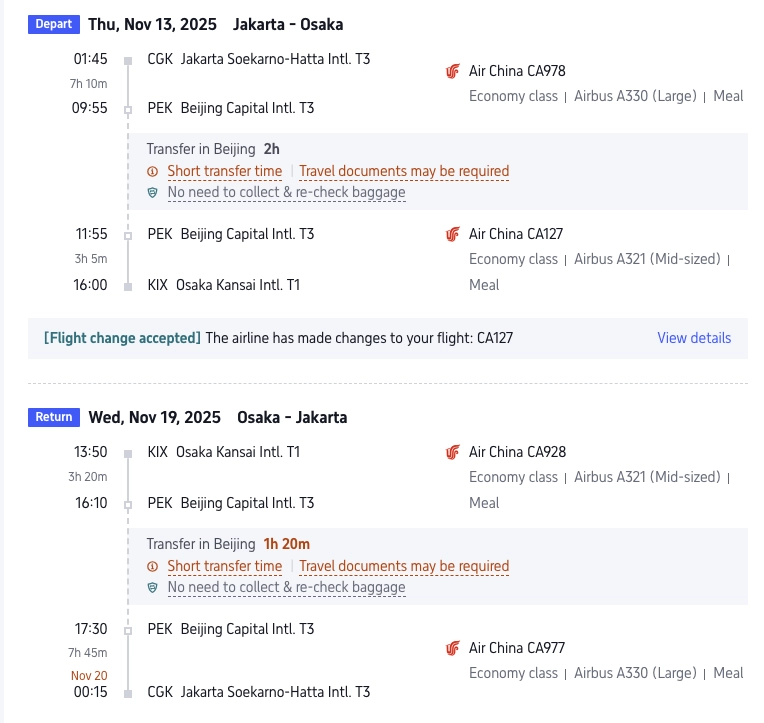Click return No need to re-check baggage note
Image resolution: width=764 pixels, height=723 pixels.
286,588
